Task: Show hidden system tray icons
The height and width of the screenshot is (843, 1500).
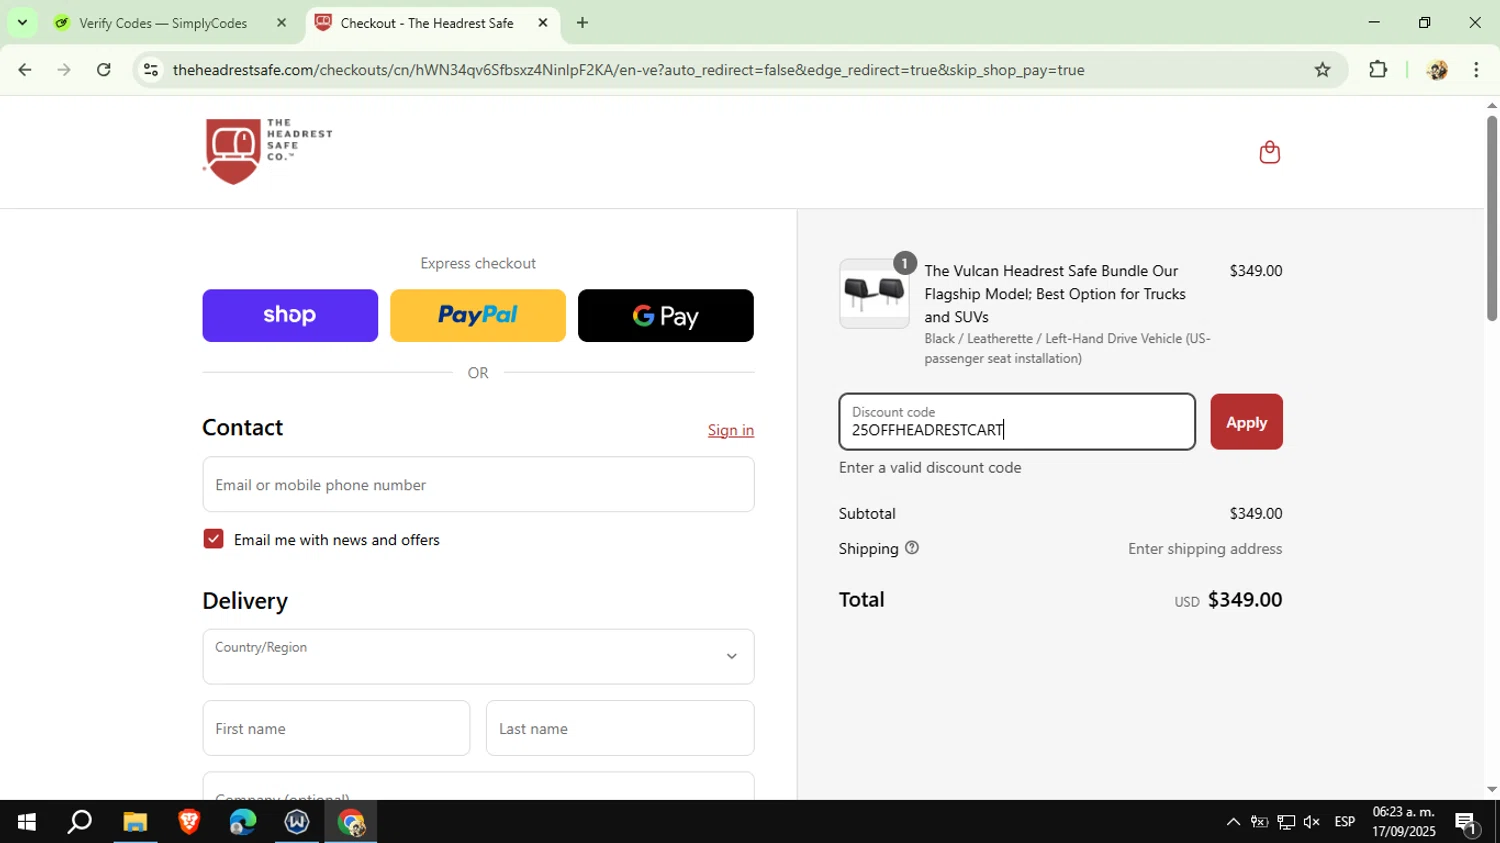Action: (1233, 822)
